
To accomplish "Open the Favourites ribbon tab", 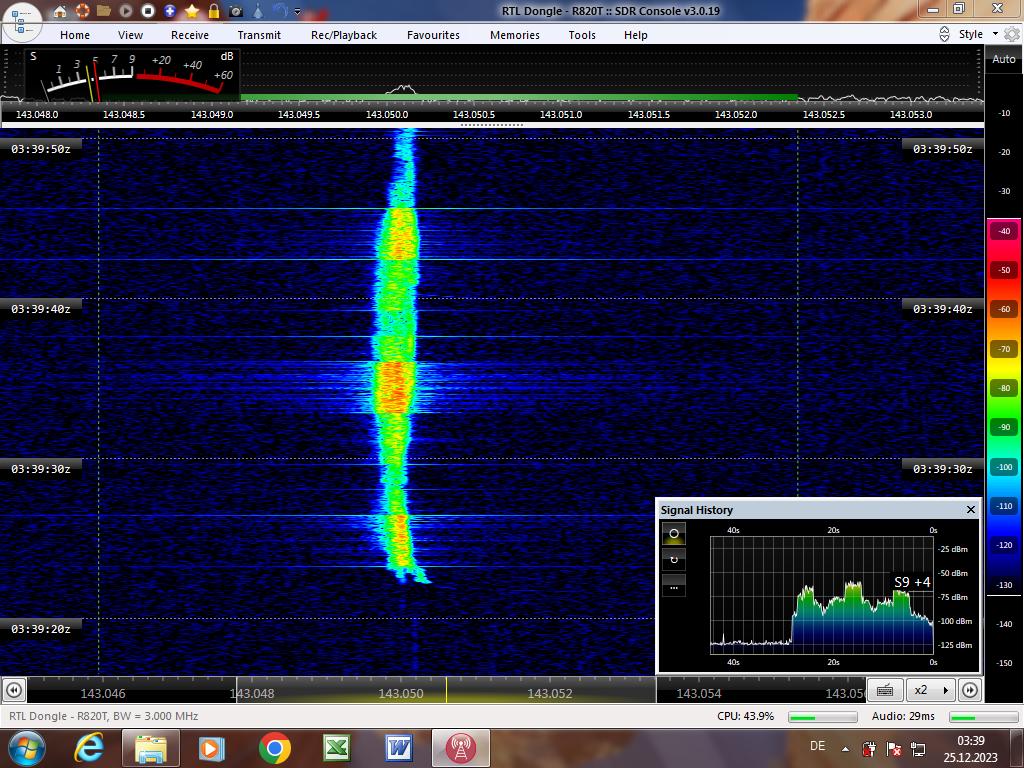I will tap(433, 35).
